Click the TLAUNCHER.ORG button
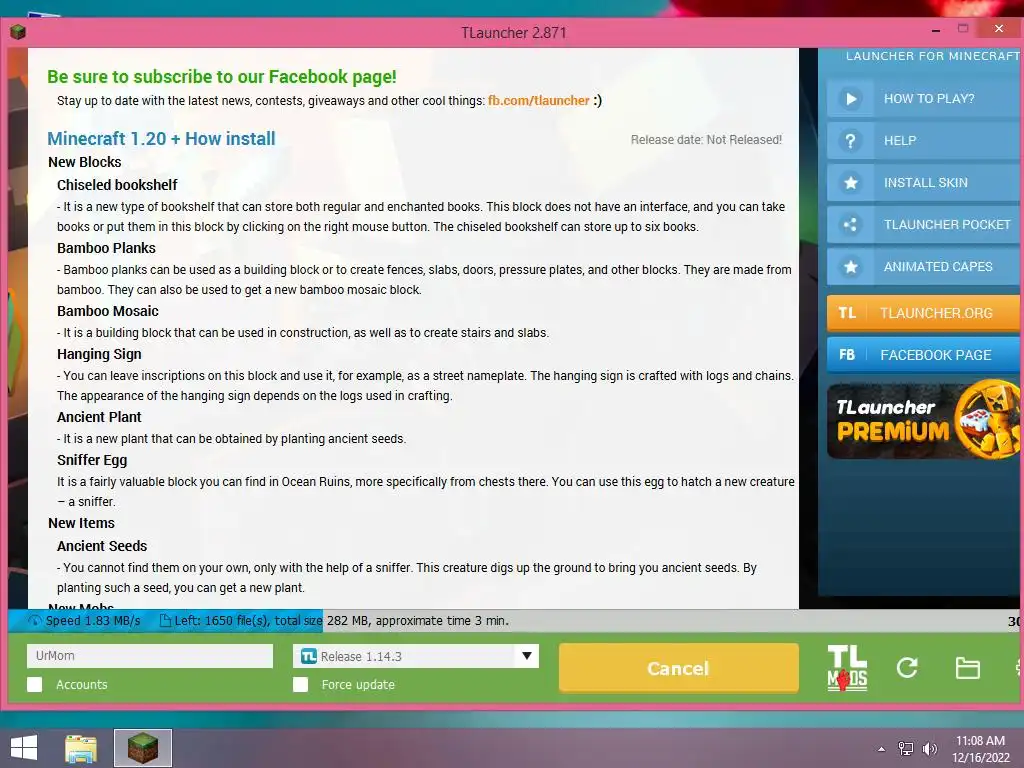This screenshot has width=1024, height=768. 923,313
